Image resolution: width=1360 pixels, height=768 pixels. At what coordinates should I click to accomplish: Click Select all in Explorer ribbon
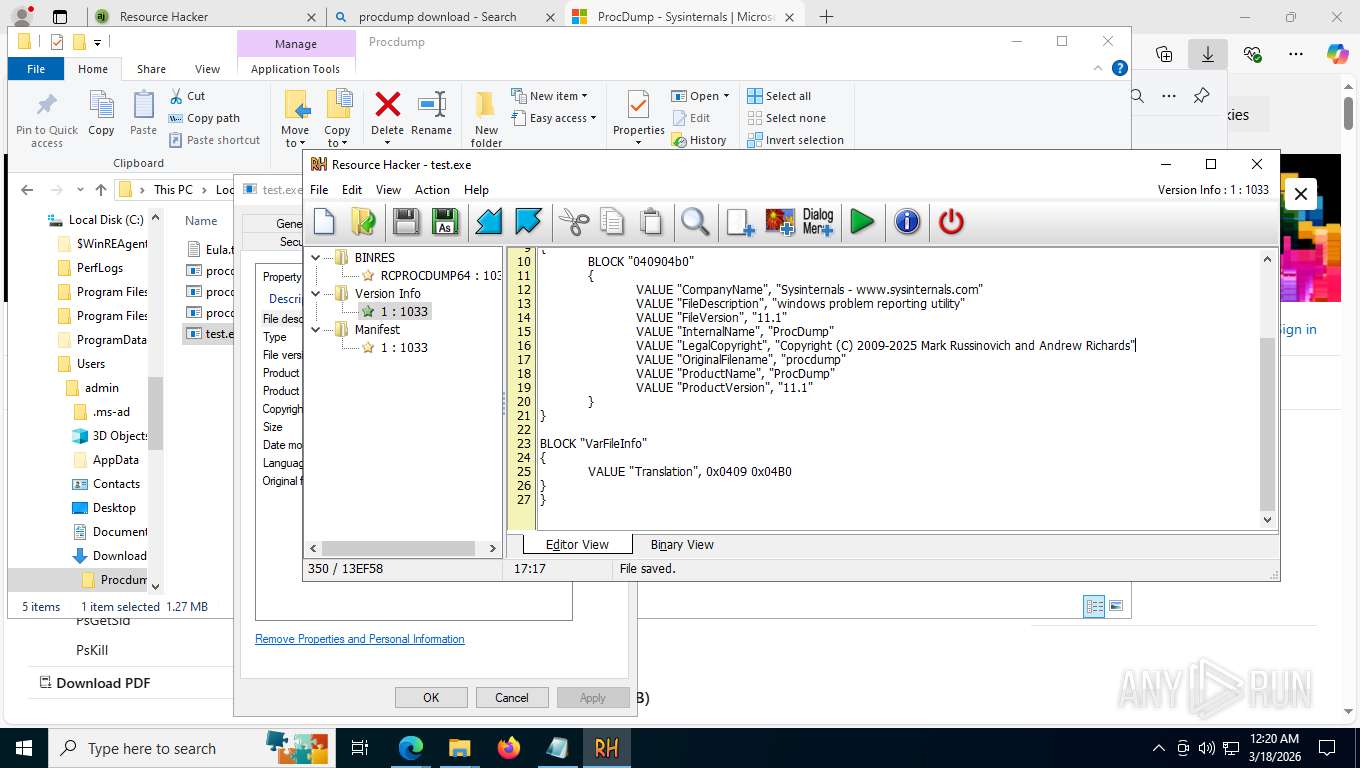[779, 96]
